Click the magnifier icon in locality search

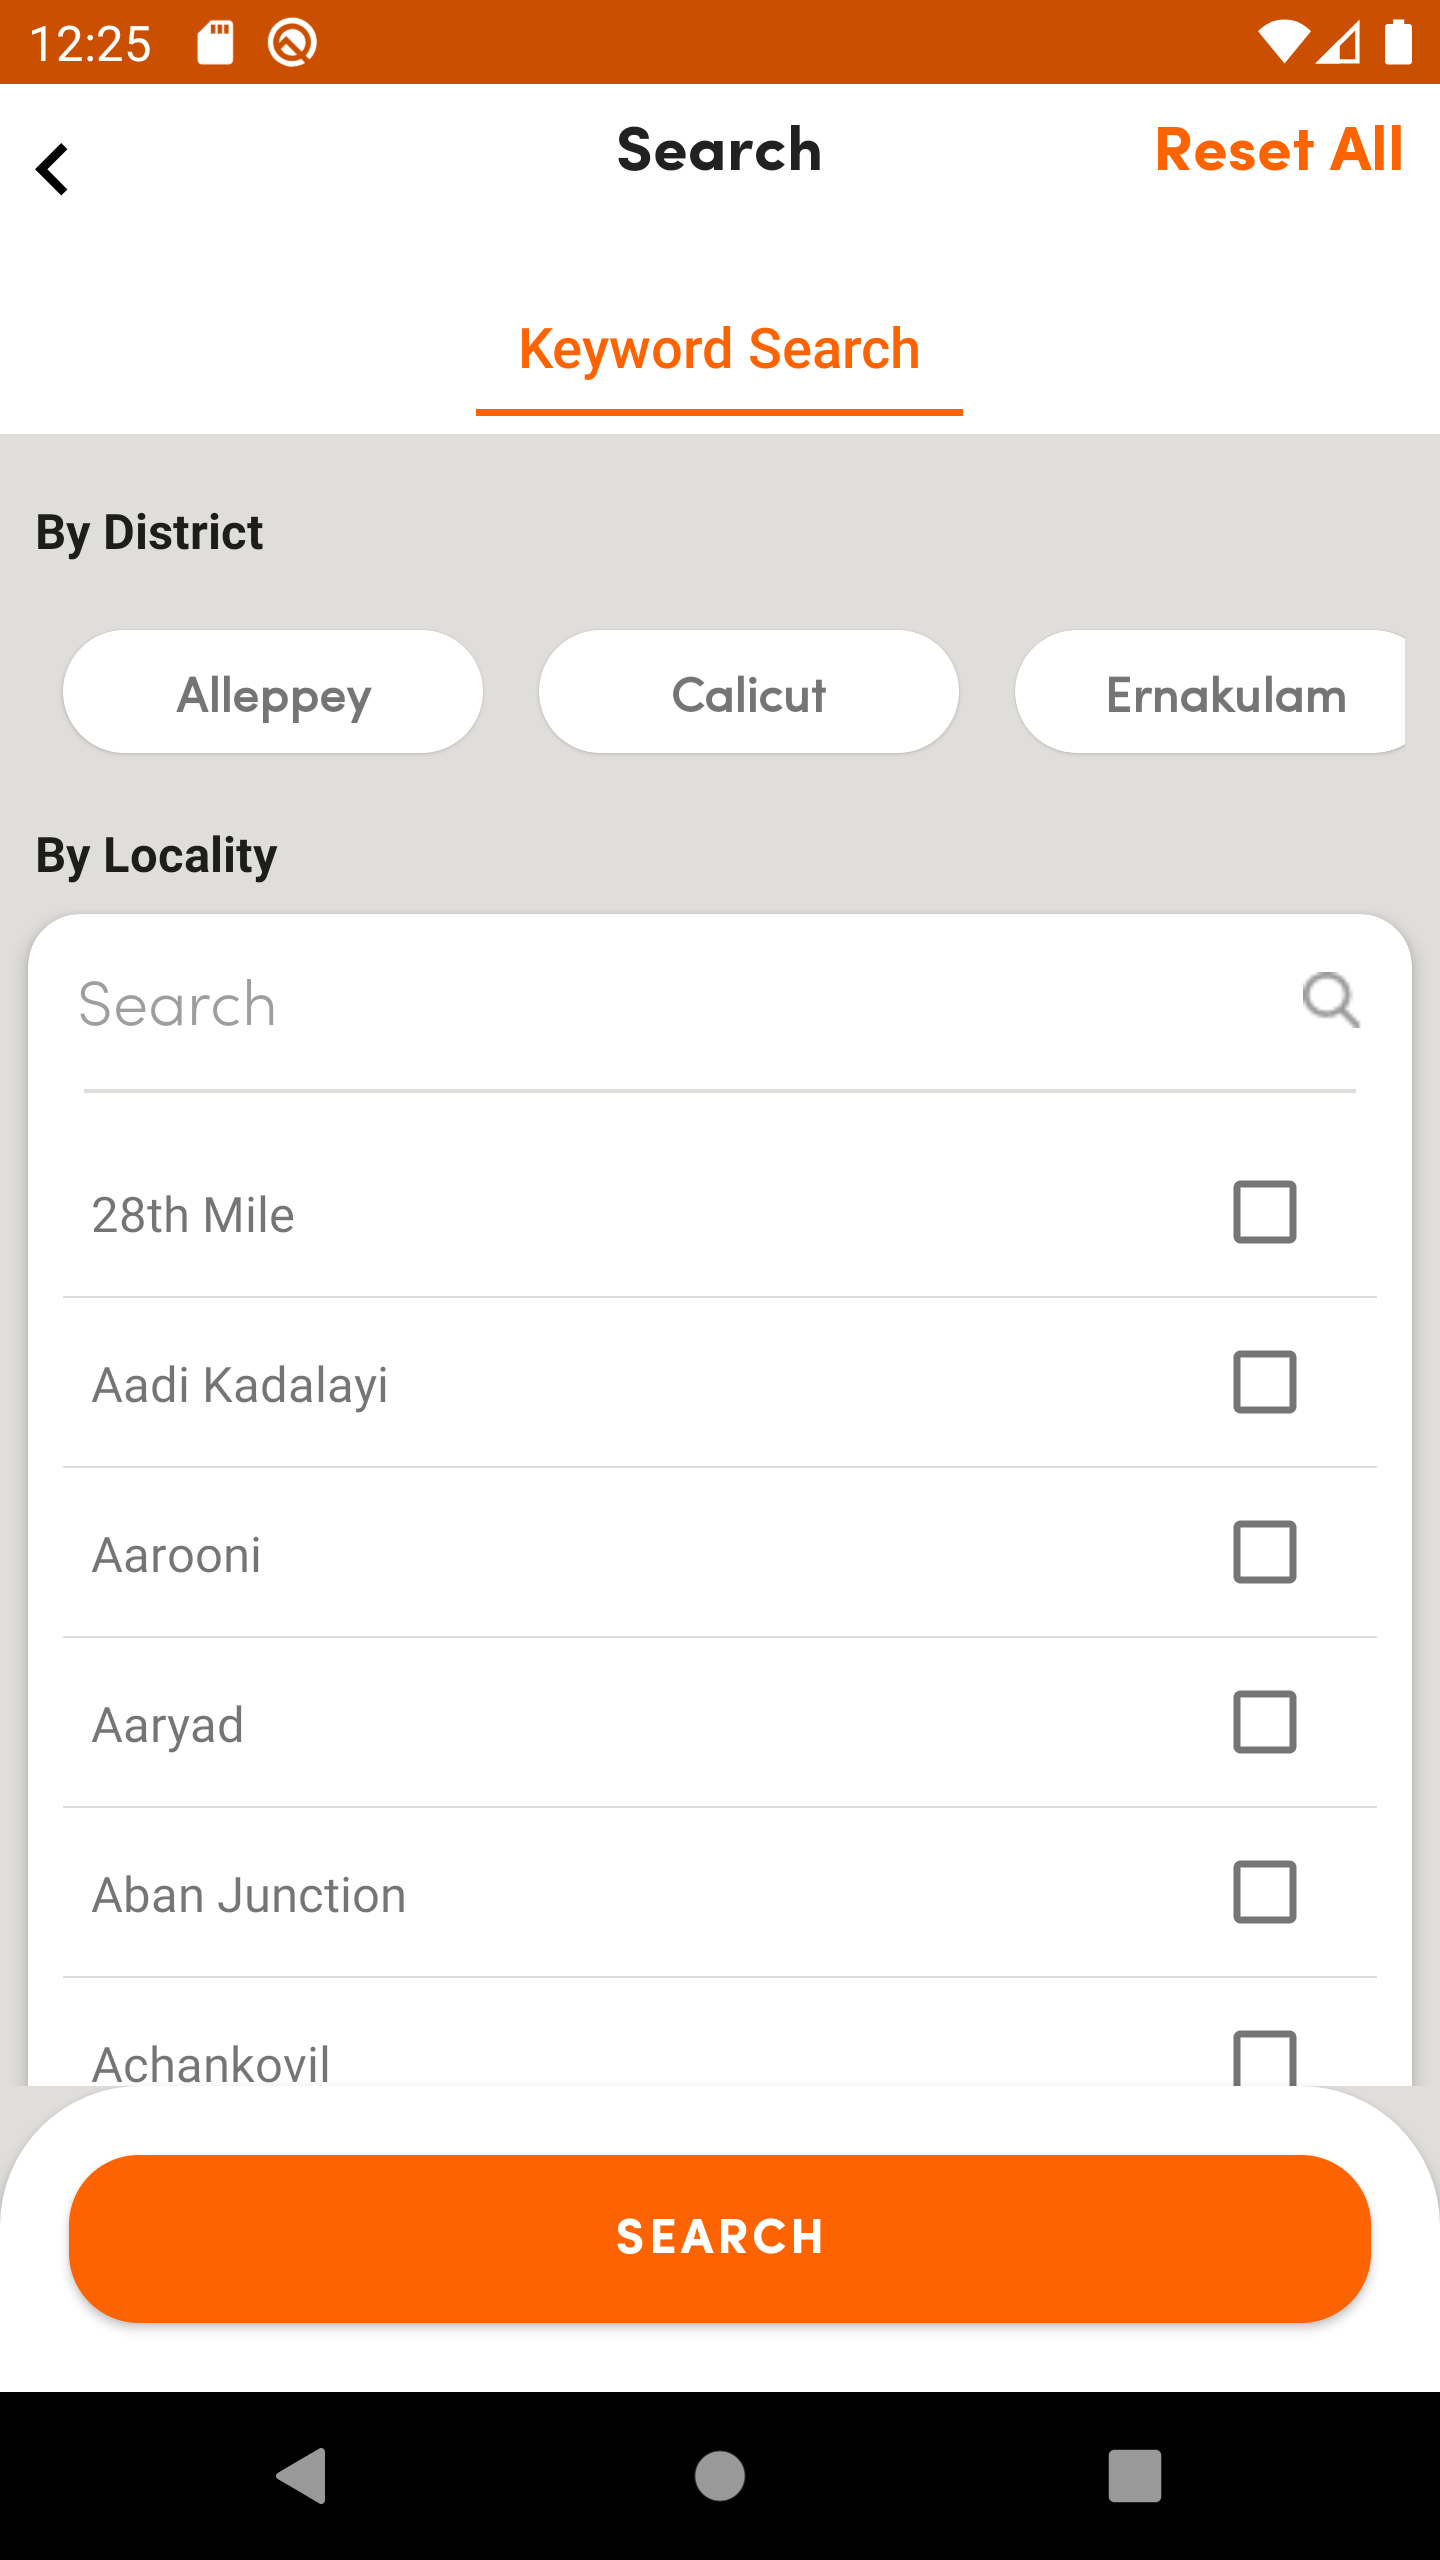pyautogui.click(x=1331, y=1000)
